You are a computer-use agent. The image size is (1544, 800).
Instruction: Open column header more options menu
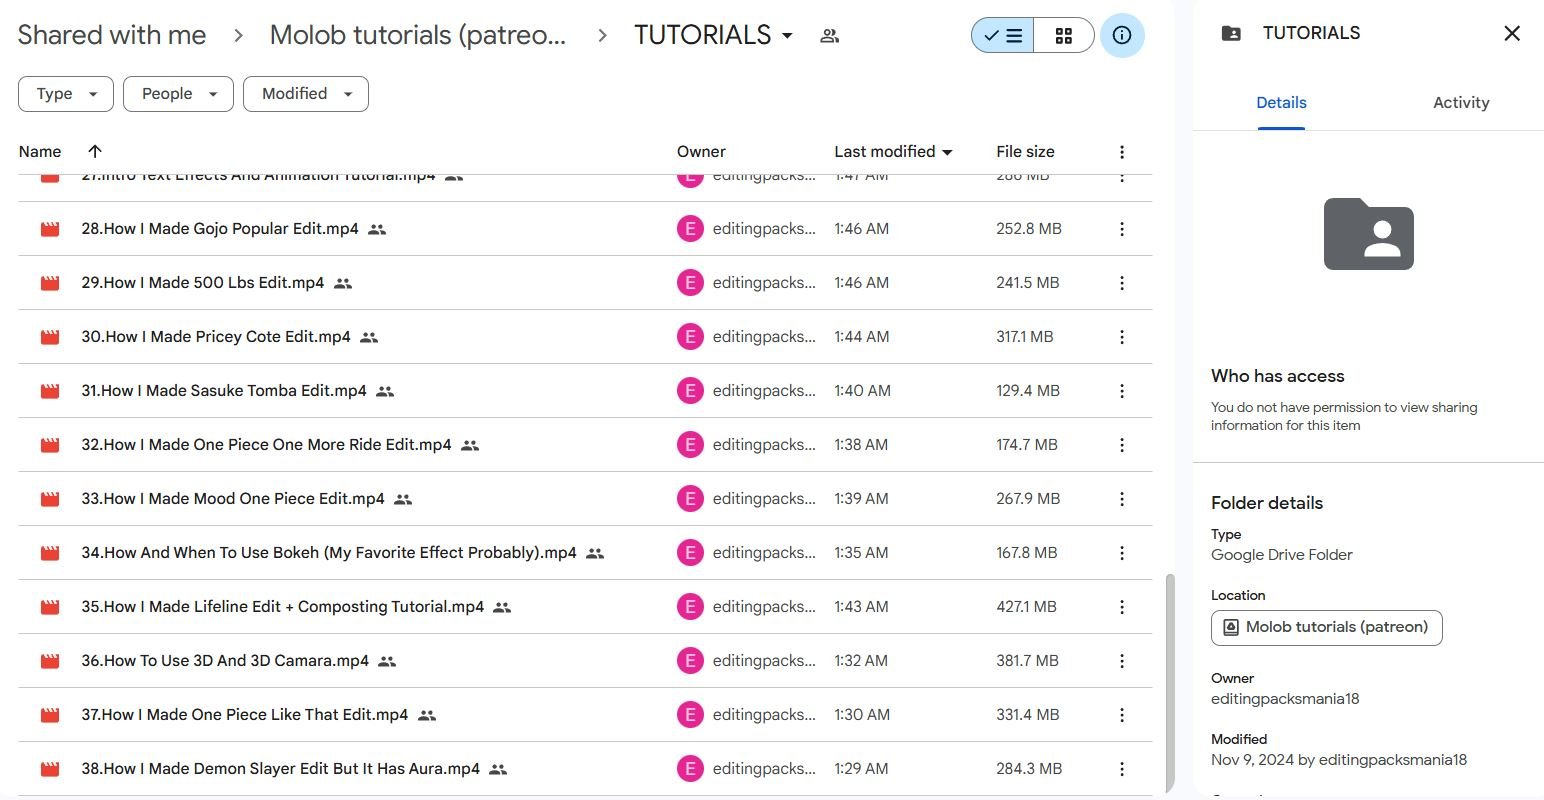[x=1122, y=152]
